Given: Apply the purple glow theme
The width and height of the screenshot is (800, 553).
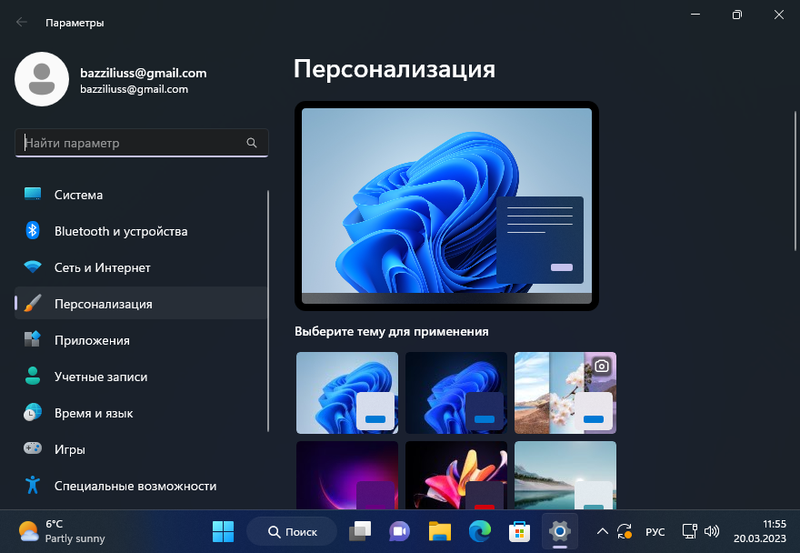Looking at the screenshot, I should point(347,475).
